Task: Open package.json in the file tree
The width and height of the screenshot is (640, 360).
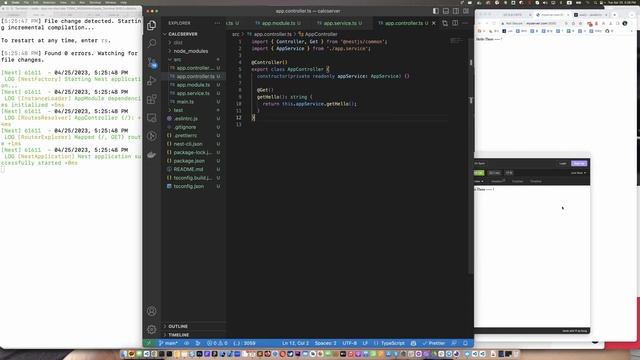Action: click(189, 161)
